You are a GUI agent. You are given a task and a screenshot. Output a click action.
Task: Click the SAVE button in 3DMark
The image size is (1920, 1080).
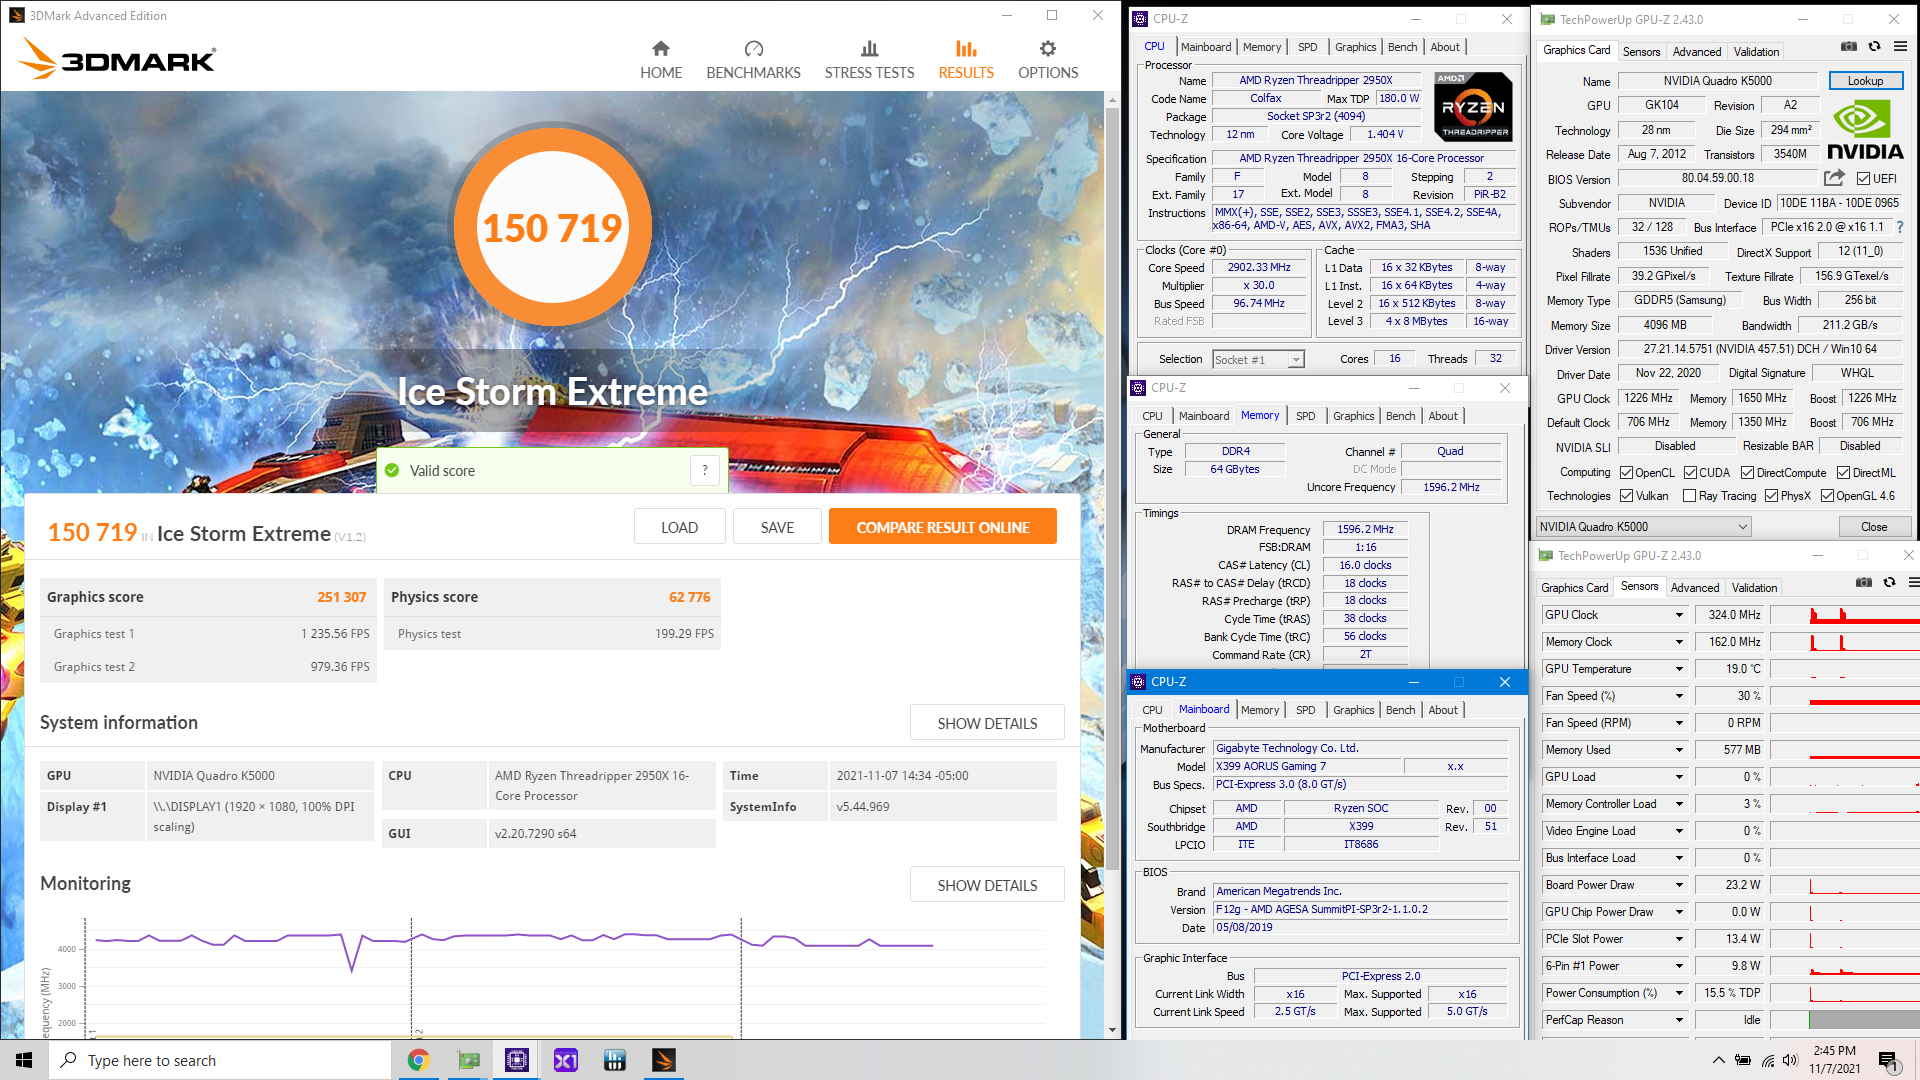[777, 527]
